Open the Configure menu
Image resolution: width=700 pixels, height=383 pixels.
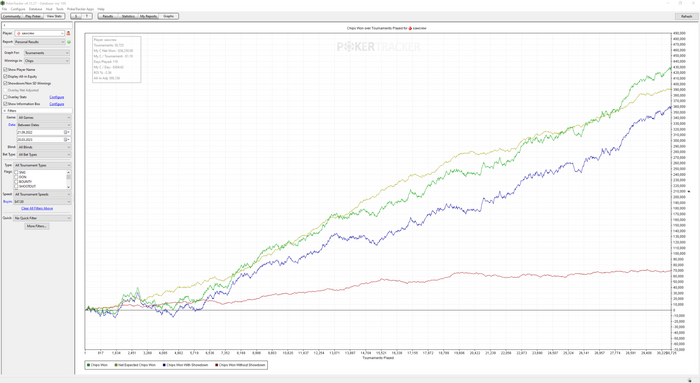coord(18,9)
